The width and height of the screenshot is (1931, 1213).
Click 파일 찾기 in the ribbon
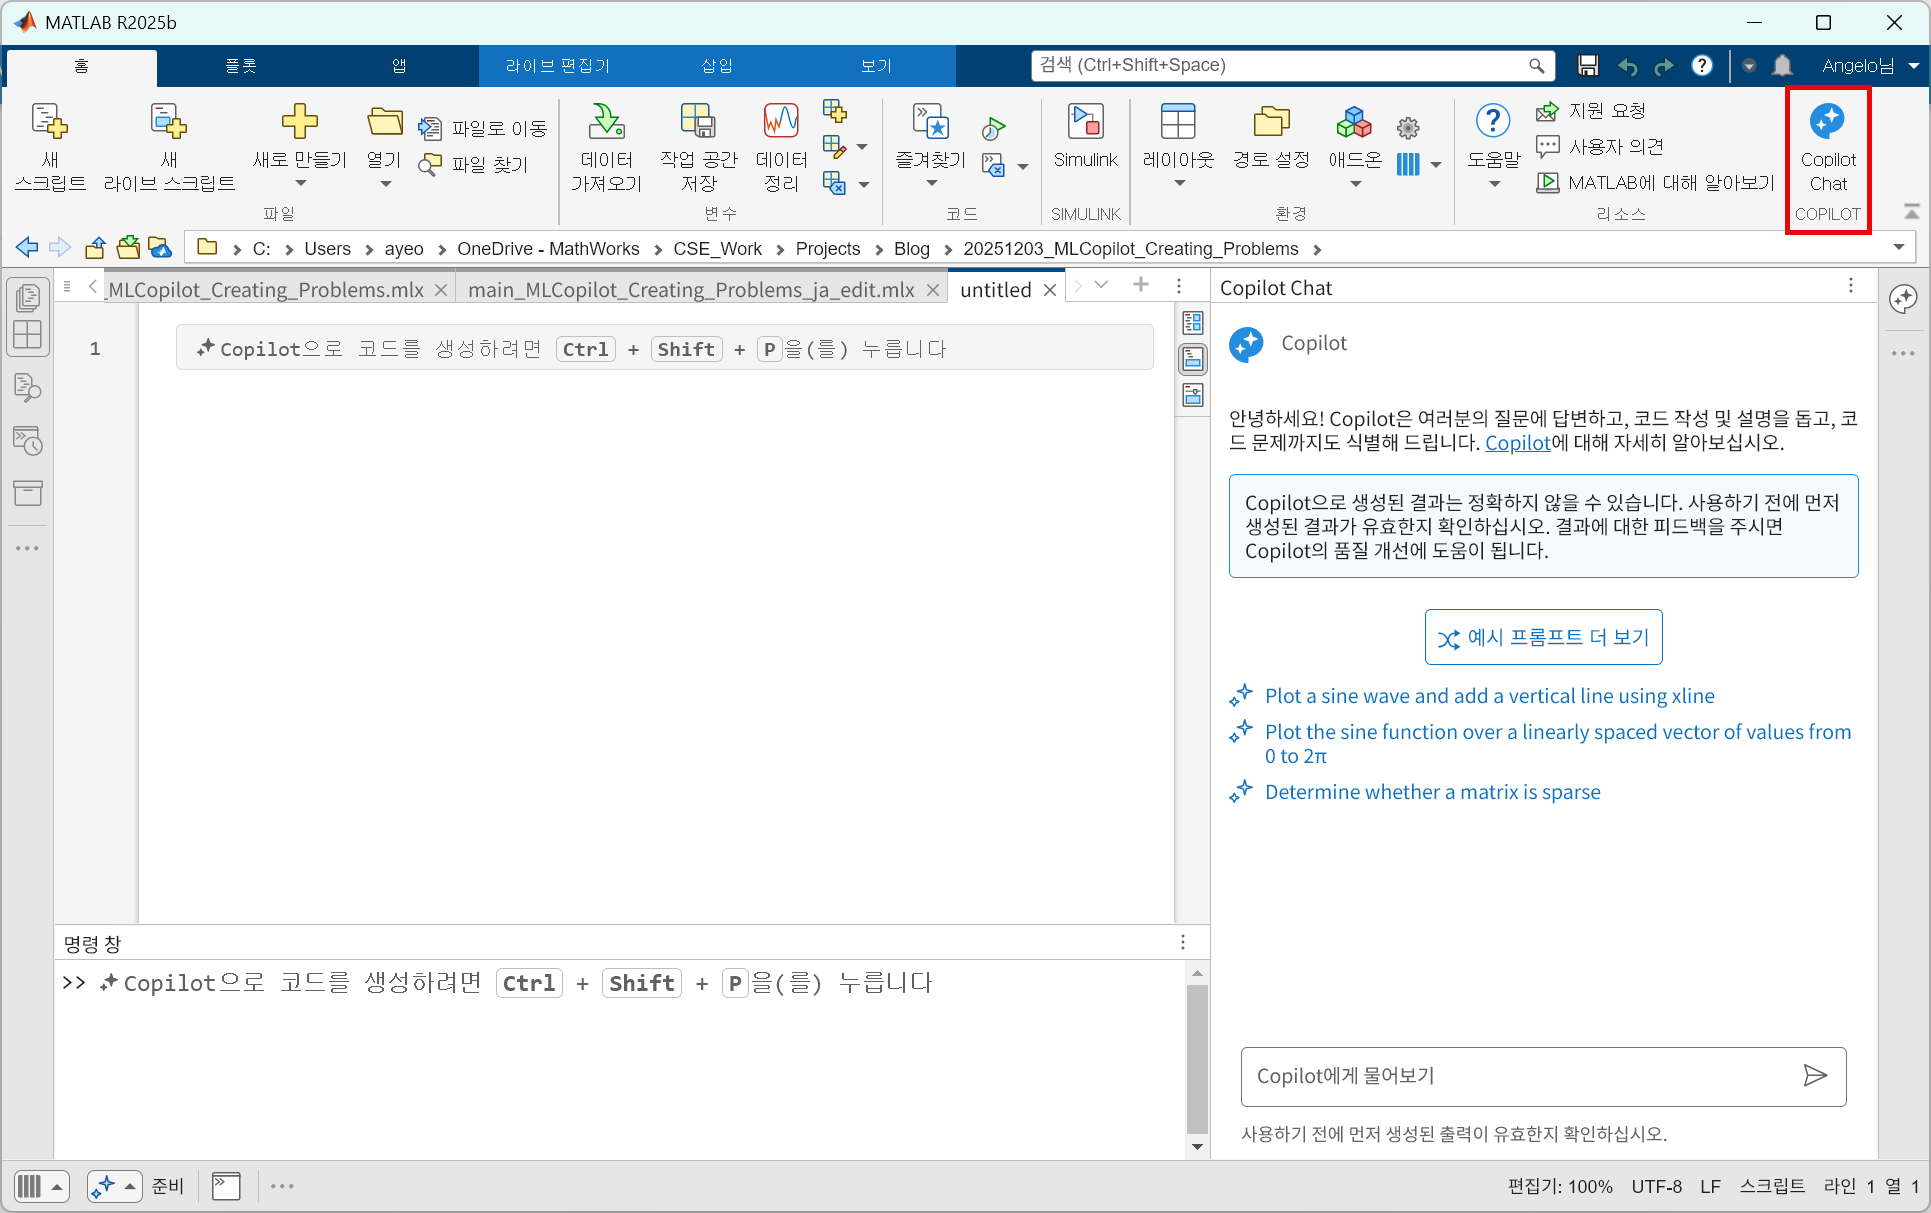click(475, 164)
